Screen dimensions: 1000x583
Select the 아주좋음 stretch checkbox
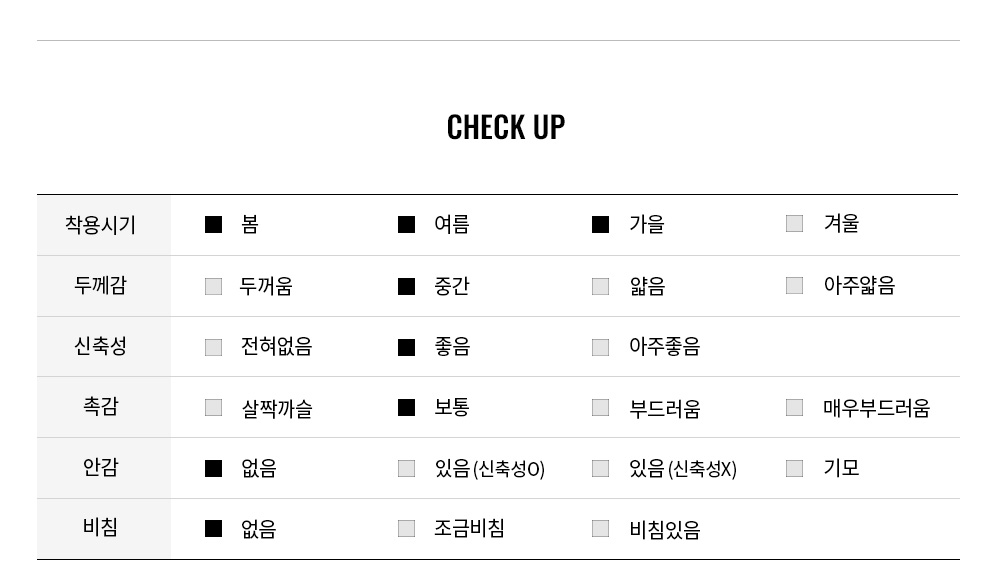tap(600, 348)
